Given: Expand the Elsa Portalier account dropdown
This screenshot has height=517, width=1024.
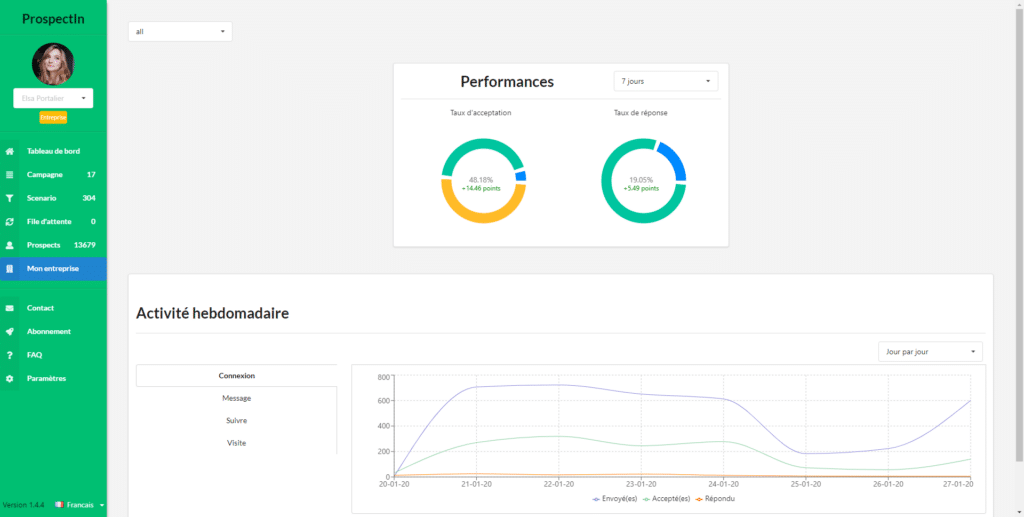Looking at the screenshot, I should (53, 98).
